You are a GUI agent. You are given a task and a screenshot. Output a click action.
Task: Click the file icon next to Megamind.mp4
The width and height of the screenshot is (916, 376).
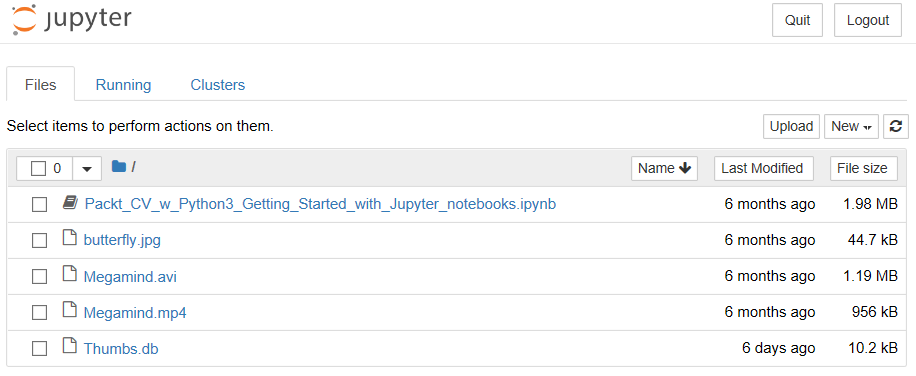[x=70, y=311]
